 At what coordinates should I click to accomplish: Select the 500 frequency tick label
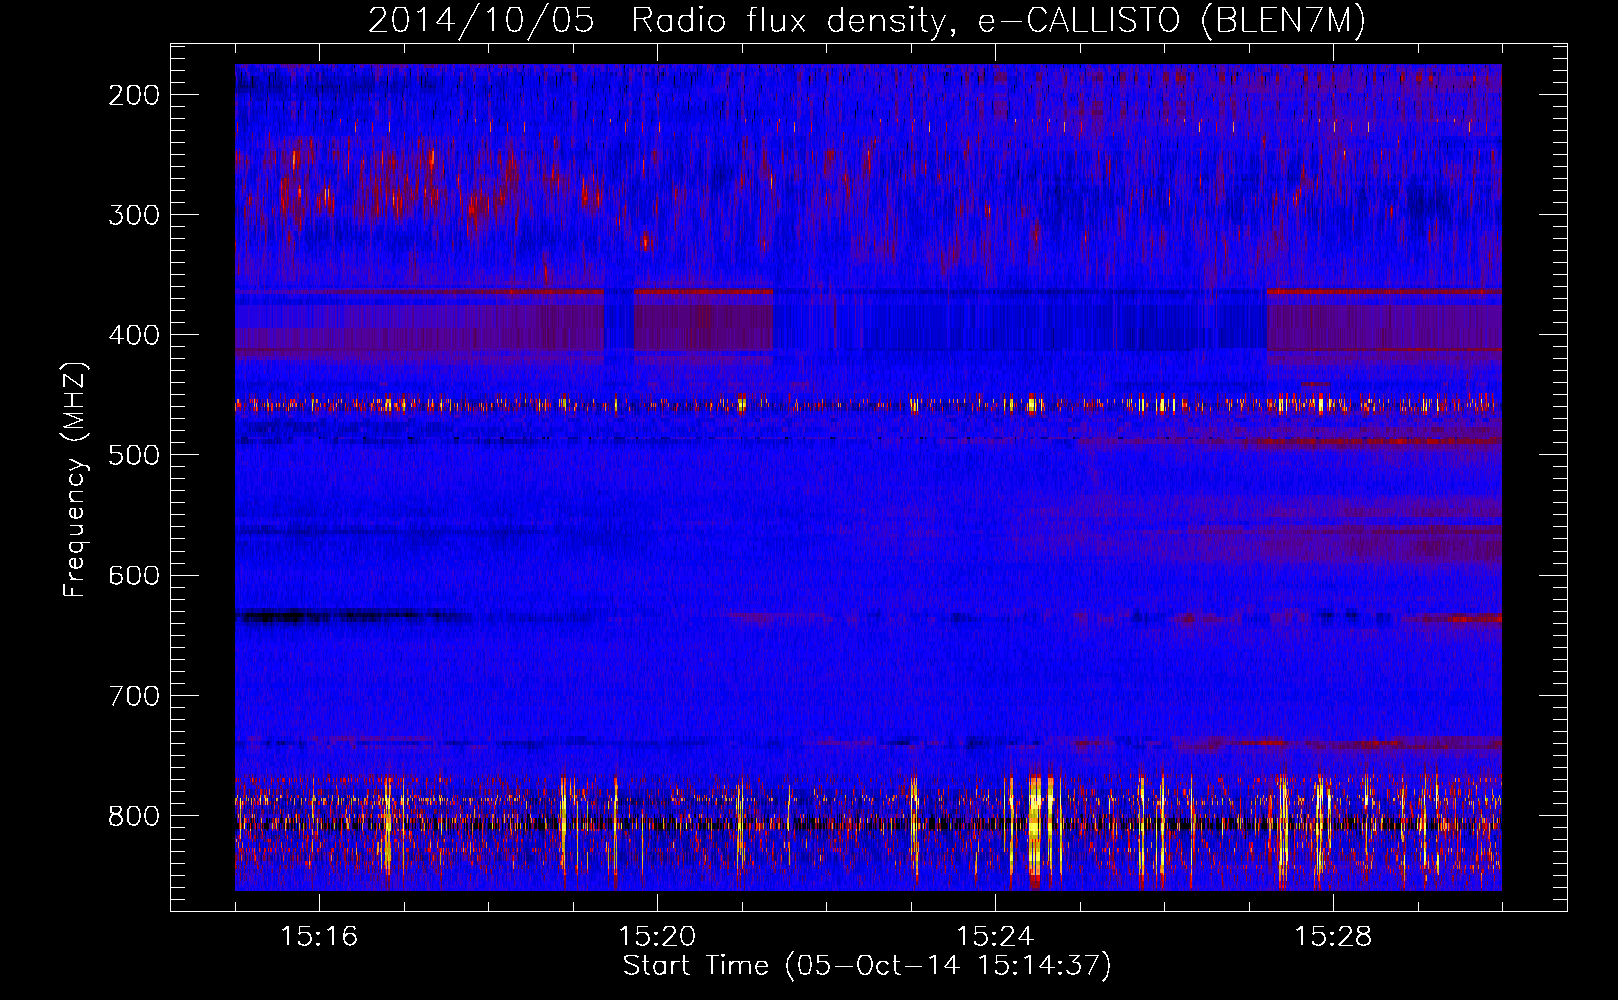(134, 455)
